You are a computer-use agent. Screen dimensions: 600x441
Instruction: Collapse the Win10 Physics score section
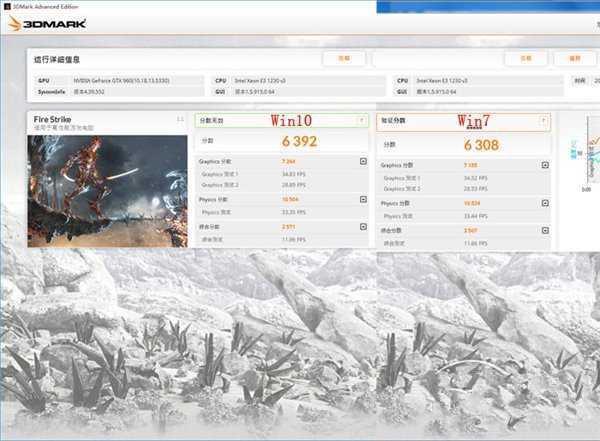(x=363, y=199)
